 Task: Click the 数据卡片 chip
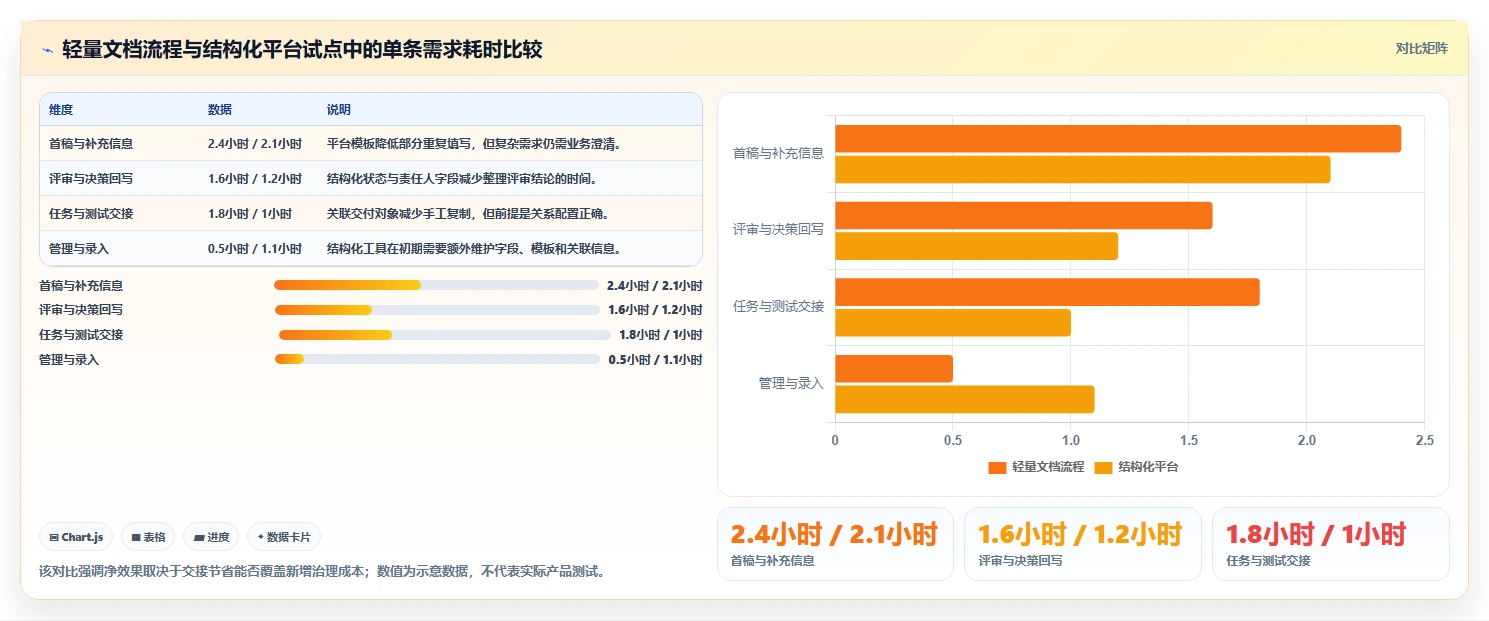pyautogui.click(x=284, y=537)
